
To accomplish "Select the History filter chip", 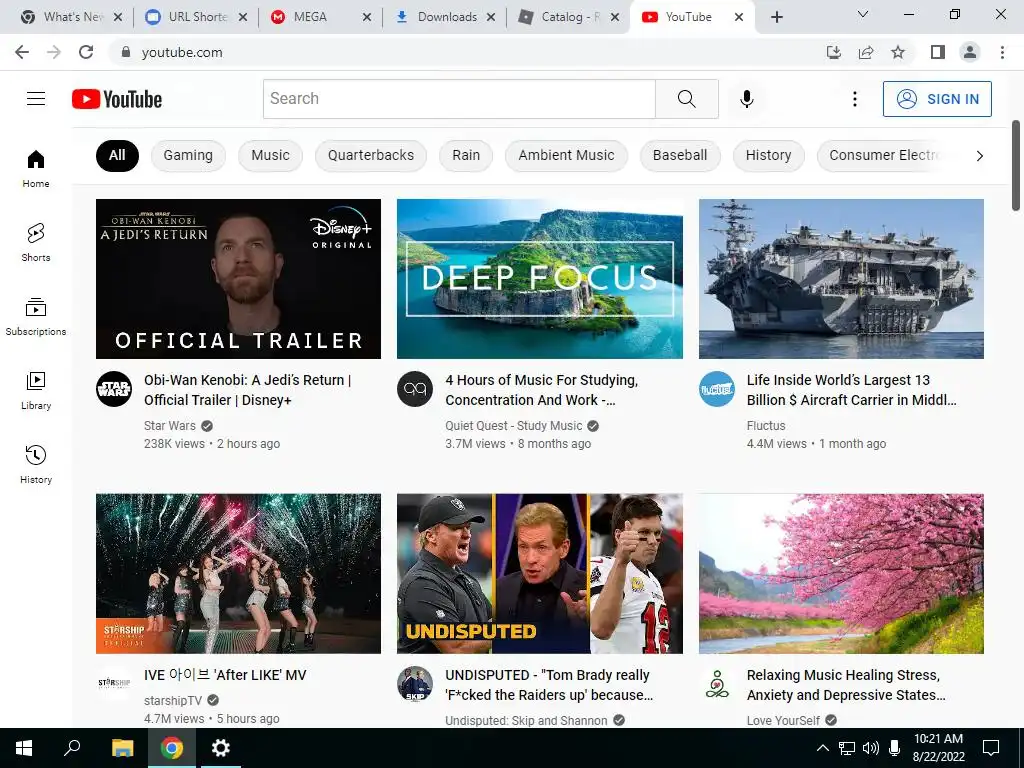I will [x=769, y=155].
